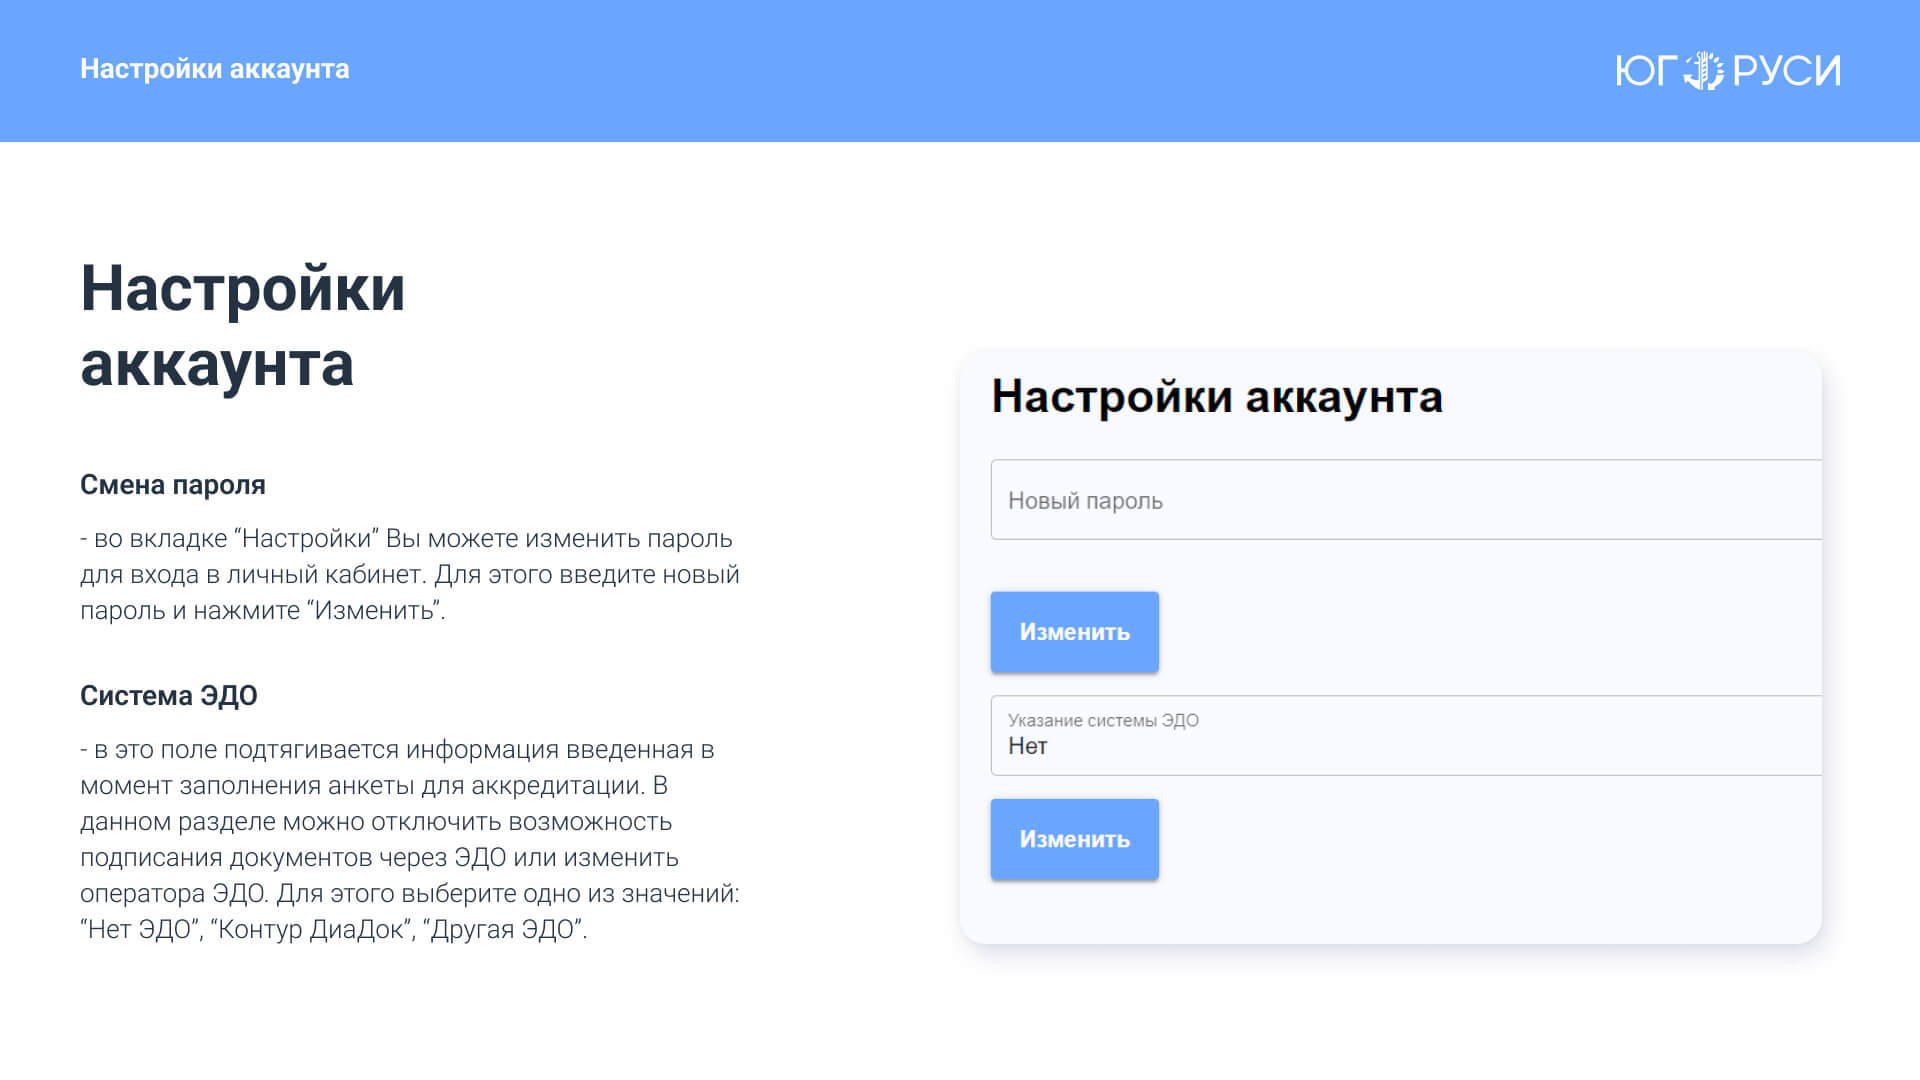The image size is (1920, 1080).
Task: Focus the Новый пароль input field
Action: (x=1405, y=500)
